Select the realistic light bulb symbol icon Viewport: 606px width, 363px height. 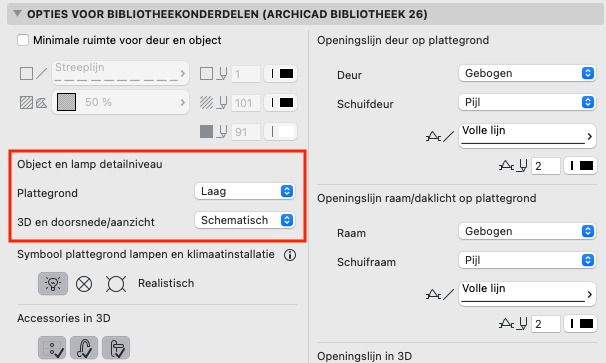click(53, 283)
